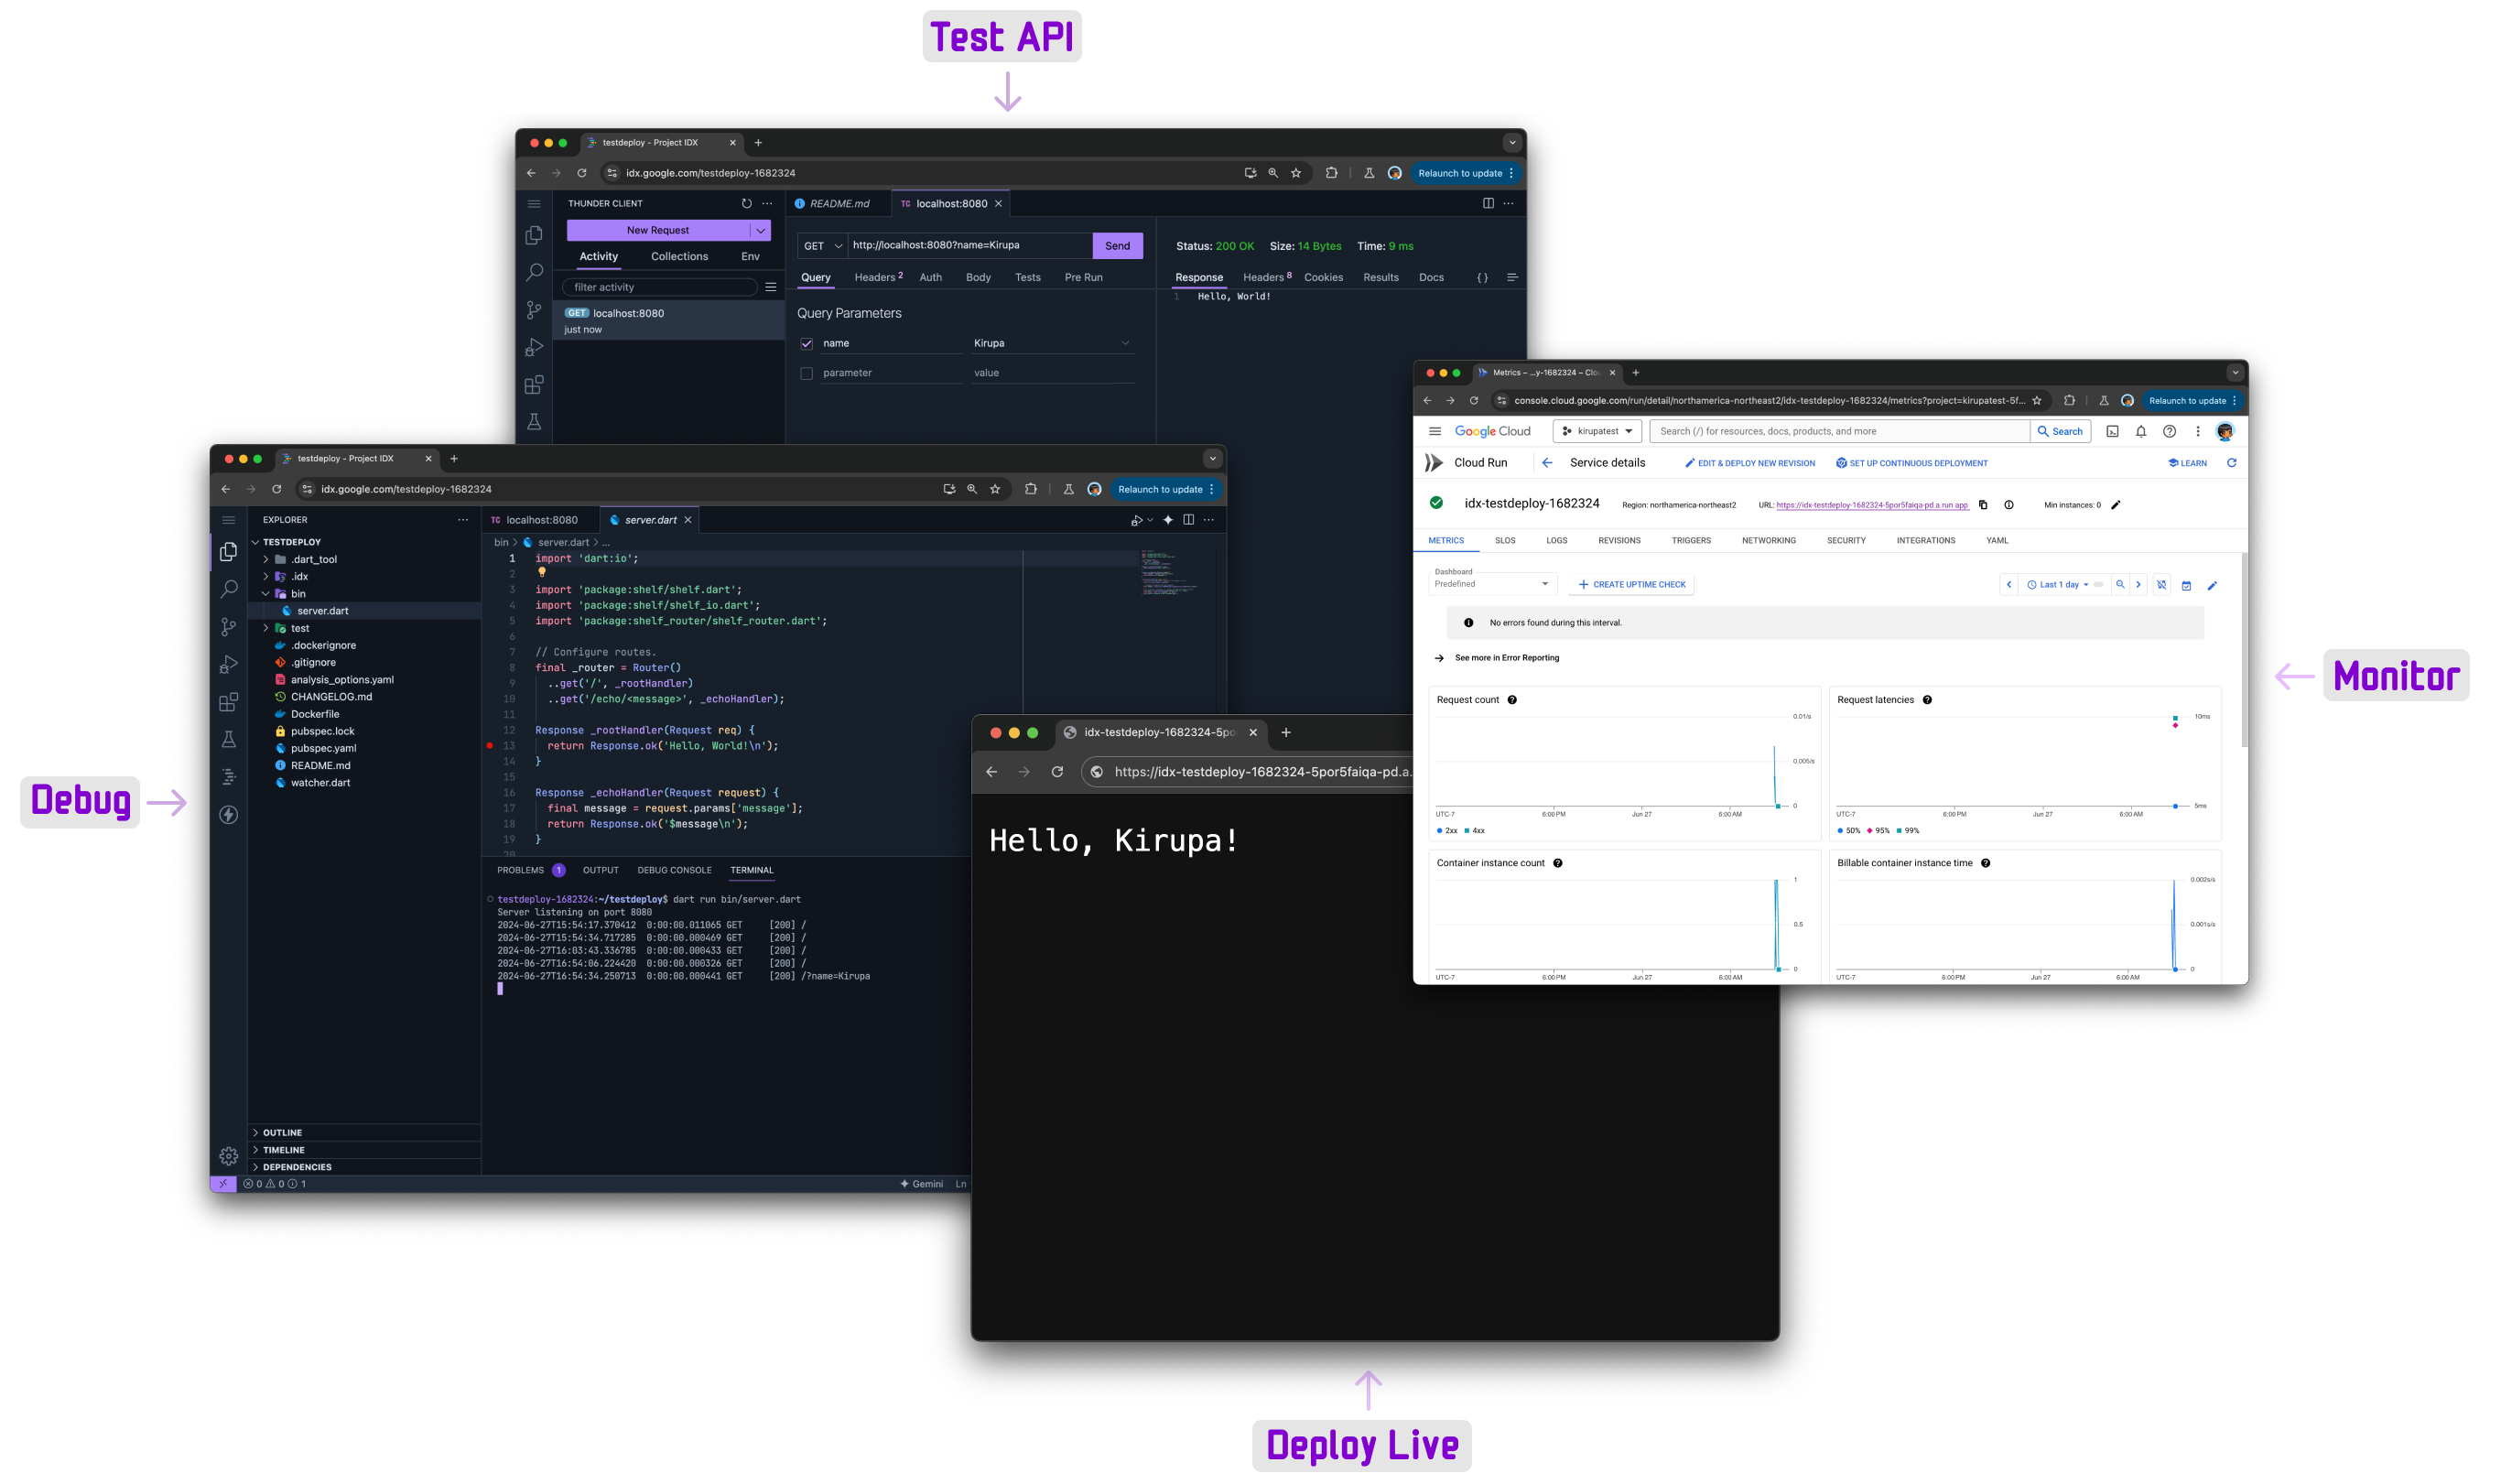Screen dimensions: 2501x1484
Task: Copy the service URL with the copy icon
Action: point(1983,505)
